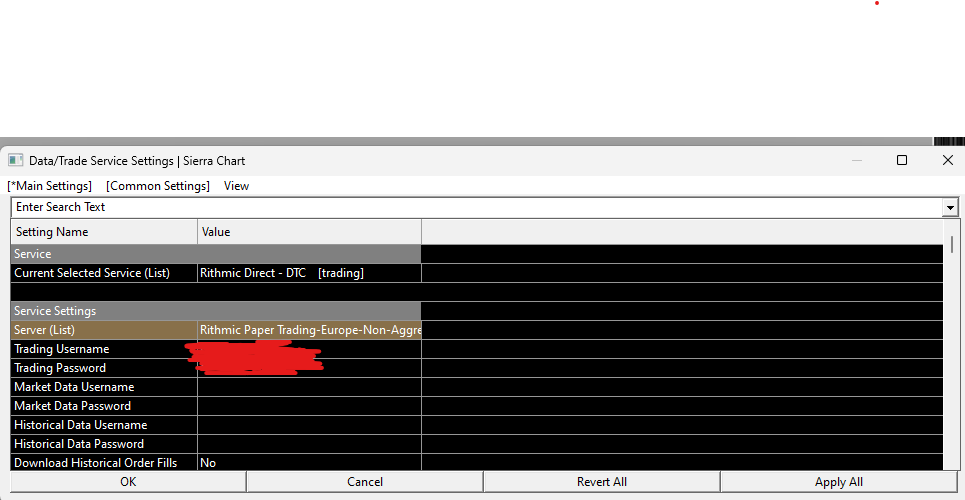The image size is (965, 500).
Task: Select the Value column header
Action: [310, 232]
